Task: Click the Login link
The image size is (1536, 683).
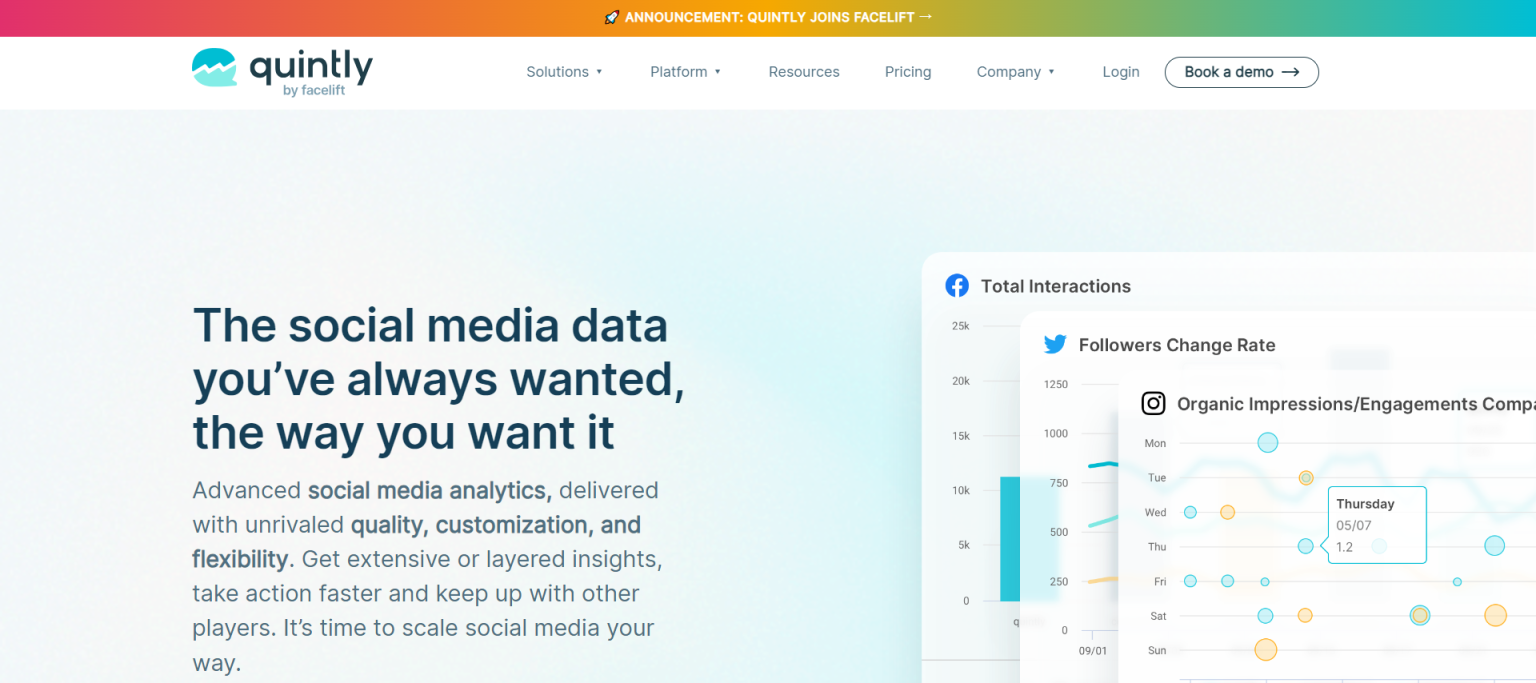Action: pyautogui.click(x=1121, y=72)
